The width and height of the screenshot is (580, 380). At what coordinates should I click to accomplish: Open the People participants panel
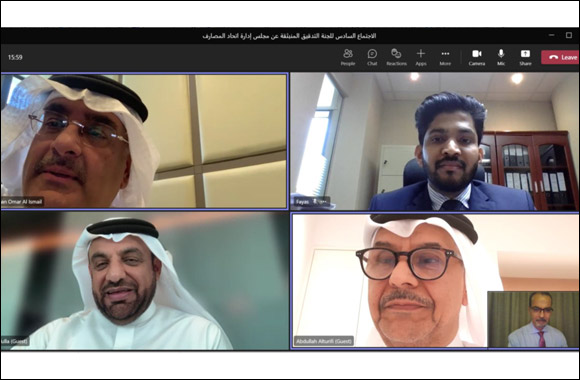pyautogui.click(x=348, y=57)
